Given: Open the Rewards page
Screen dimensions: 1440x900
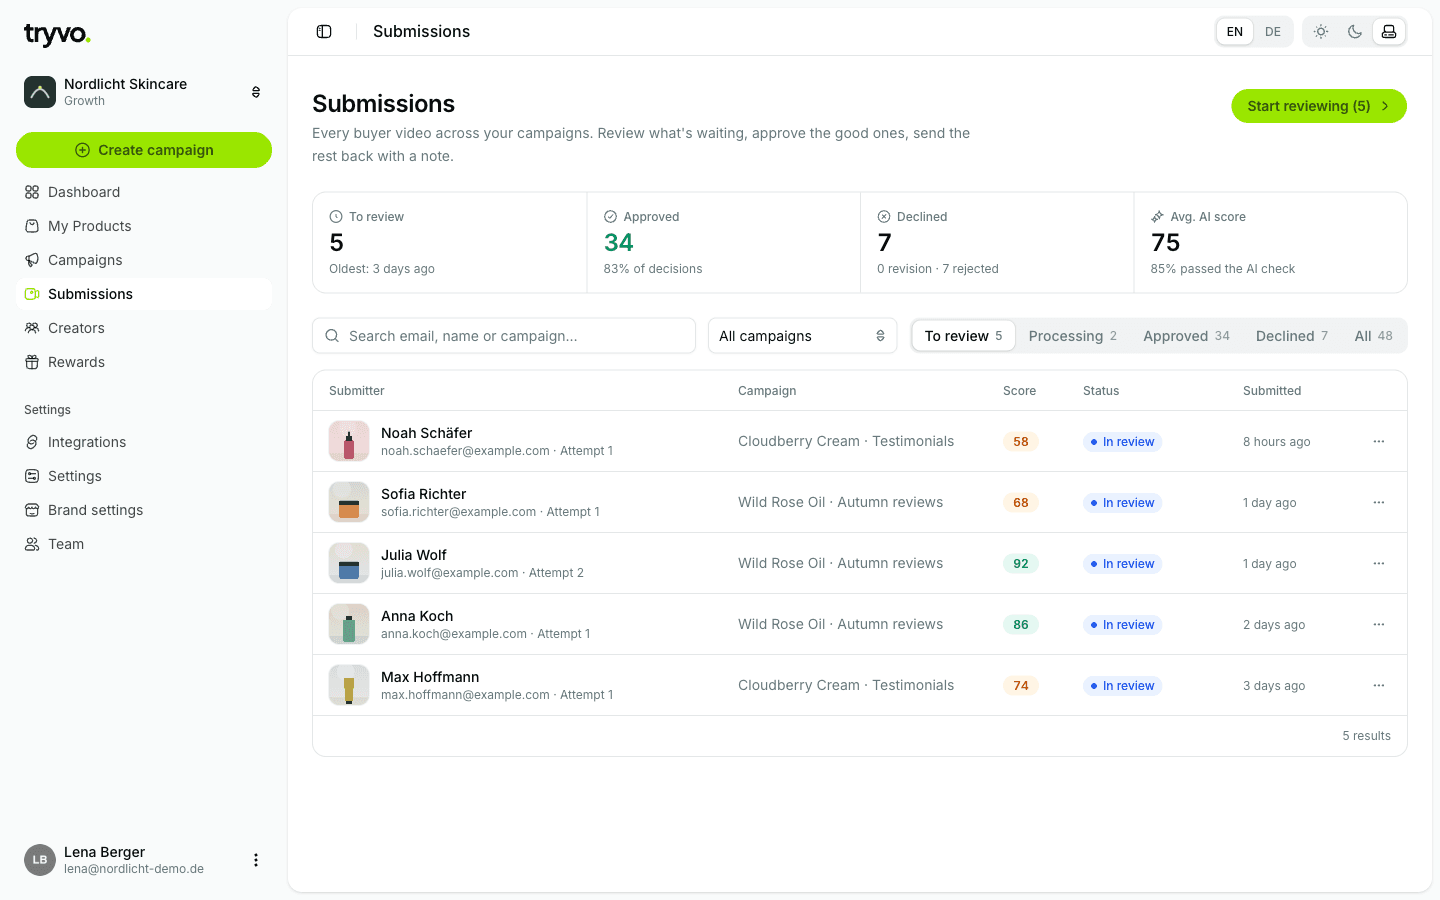Looking at the screenshot, I should click(144, 362).
